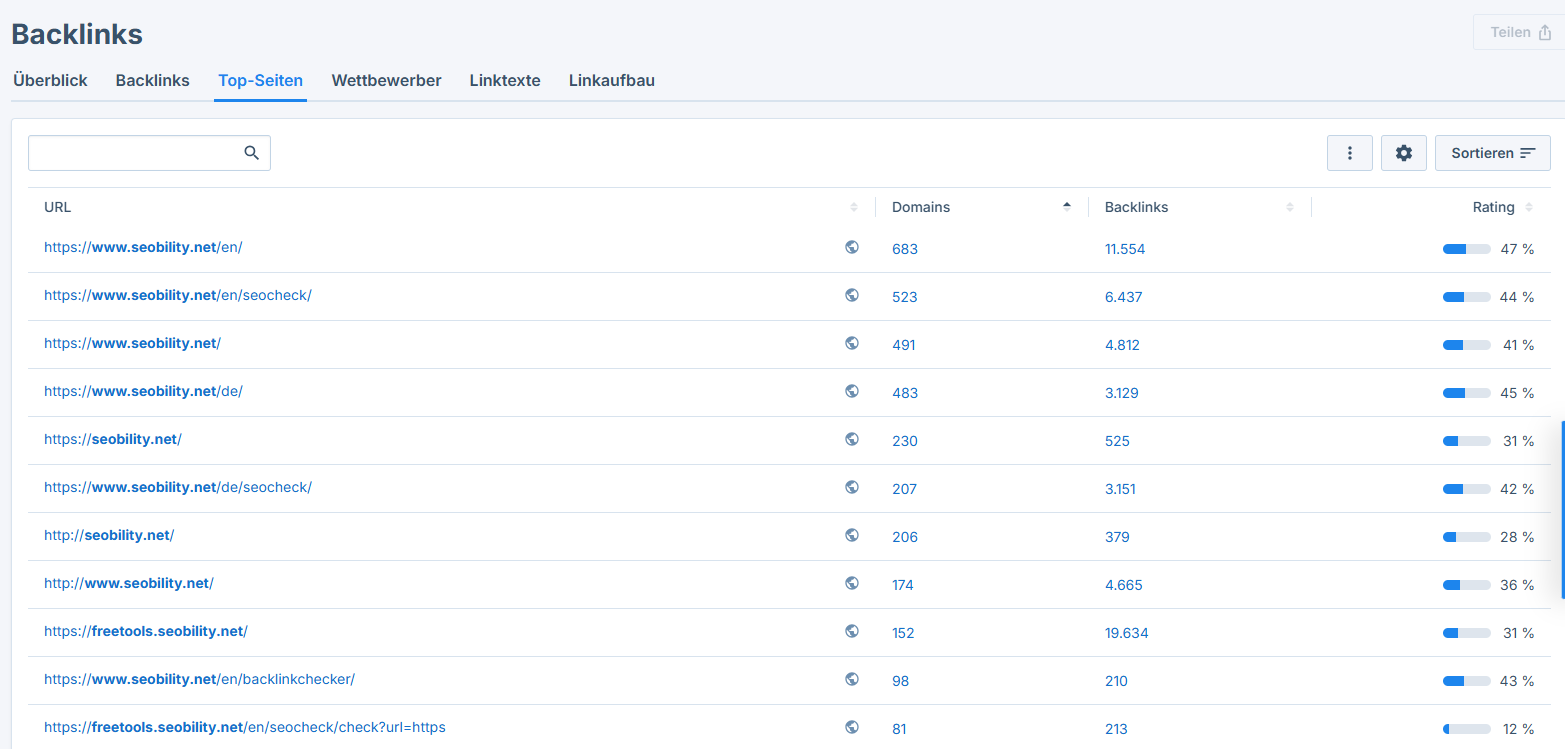Open the Sortieren dropdown
The height and width of the screenshot is (749, 1565).
tap(1493, 153)
